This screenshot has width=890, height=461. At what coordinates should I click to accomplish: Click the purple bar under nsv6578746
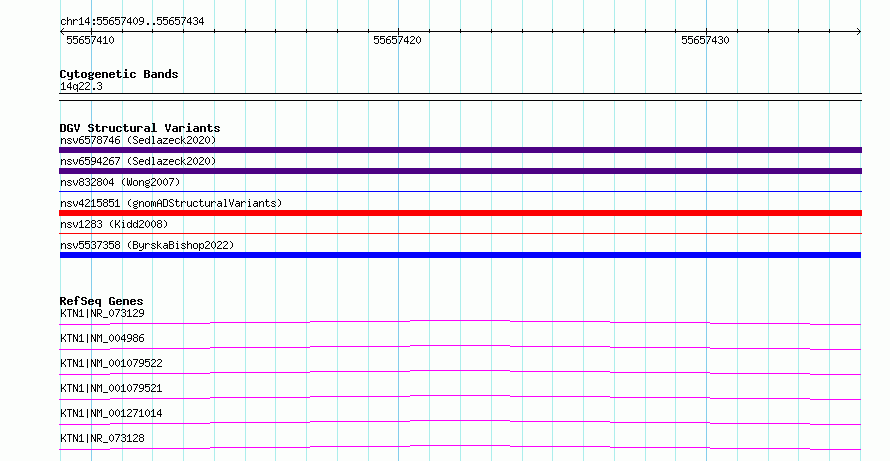pyautogui.click(x=460, y=150)
